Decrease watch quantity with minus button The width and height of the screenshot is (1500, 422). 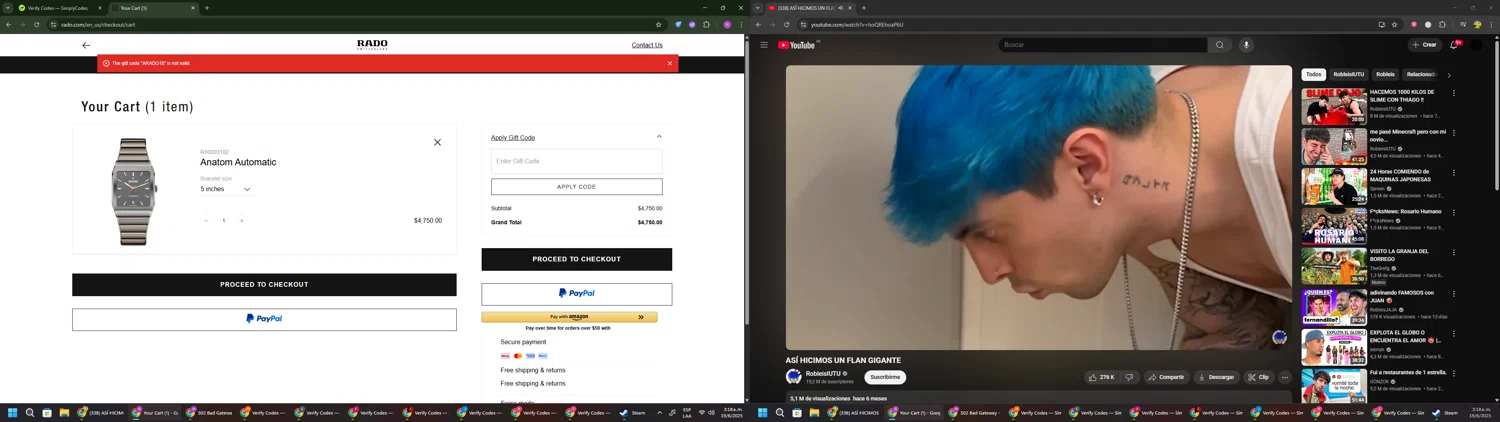(x=206, y=220)
